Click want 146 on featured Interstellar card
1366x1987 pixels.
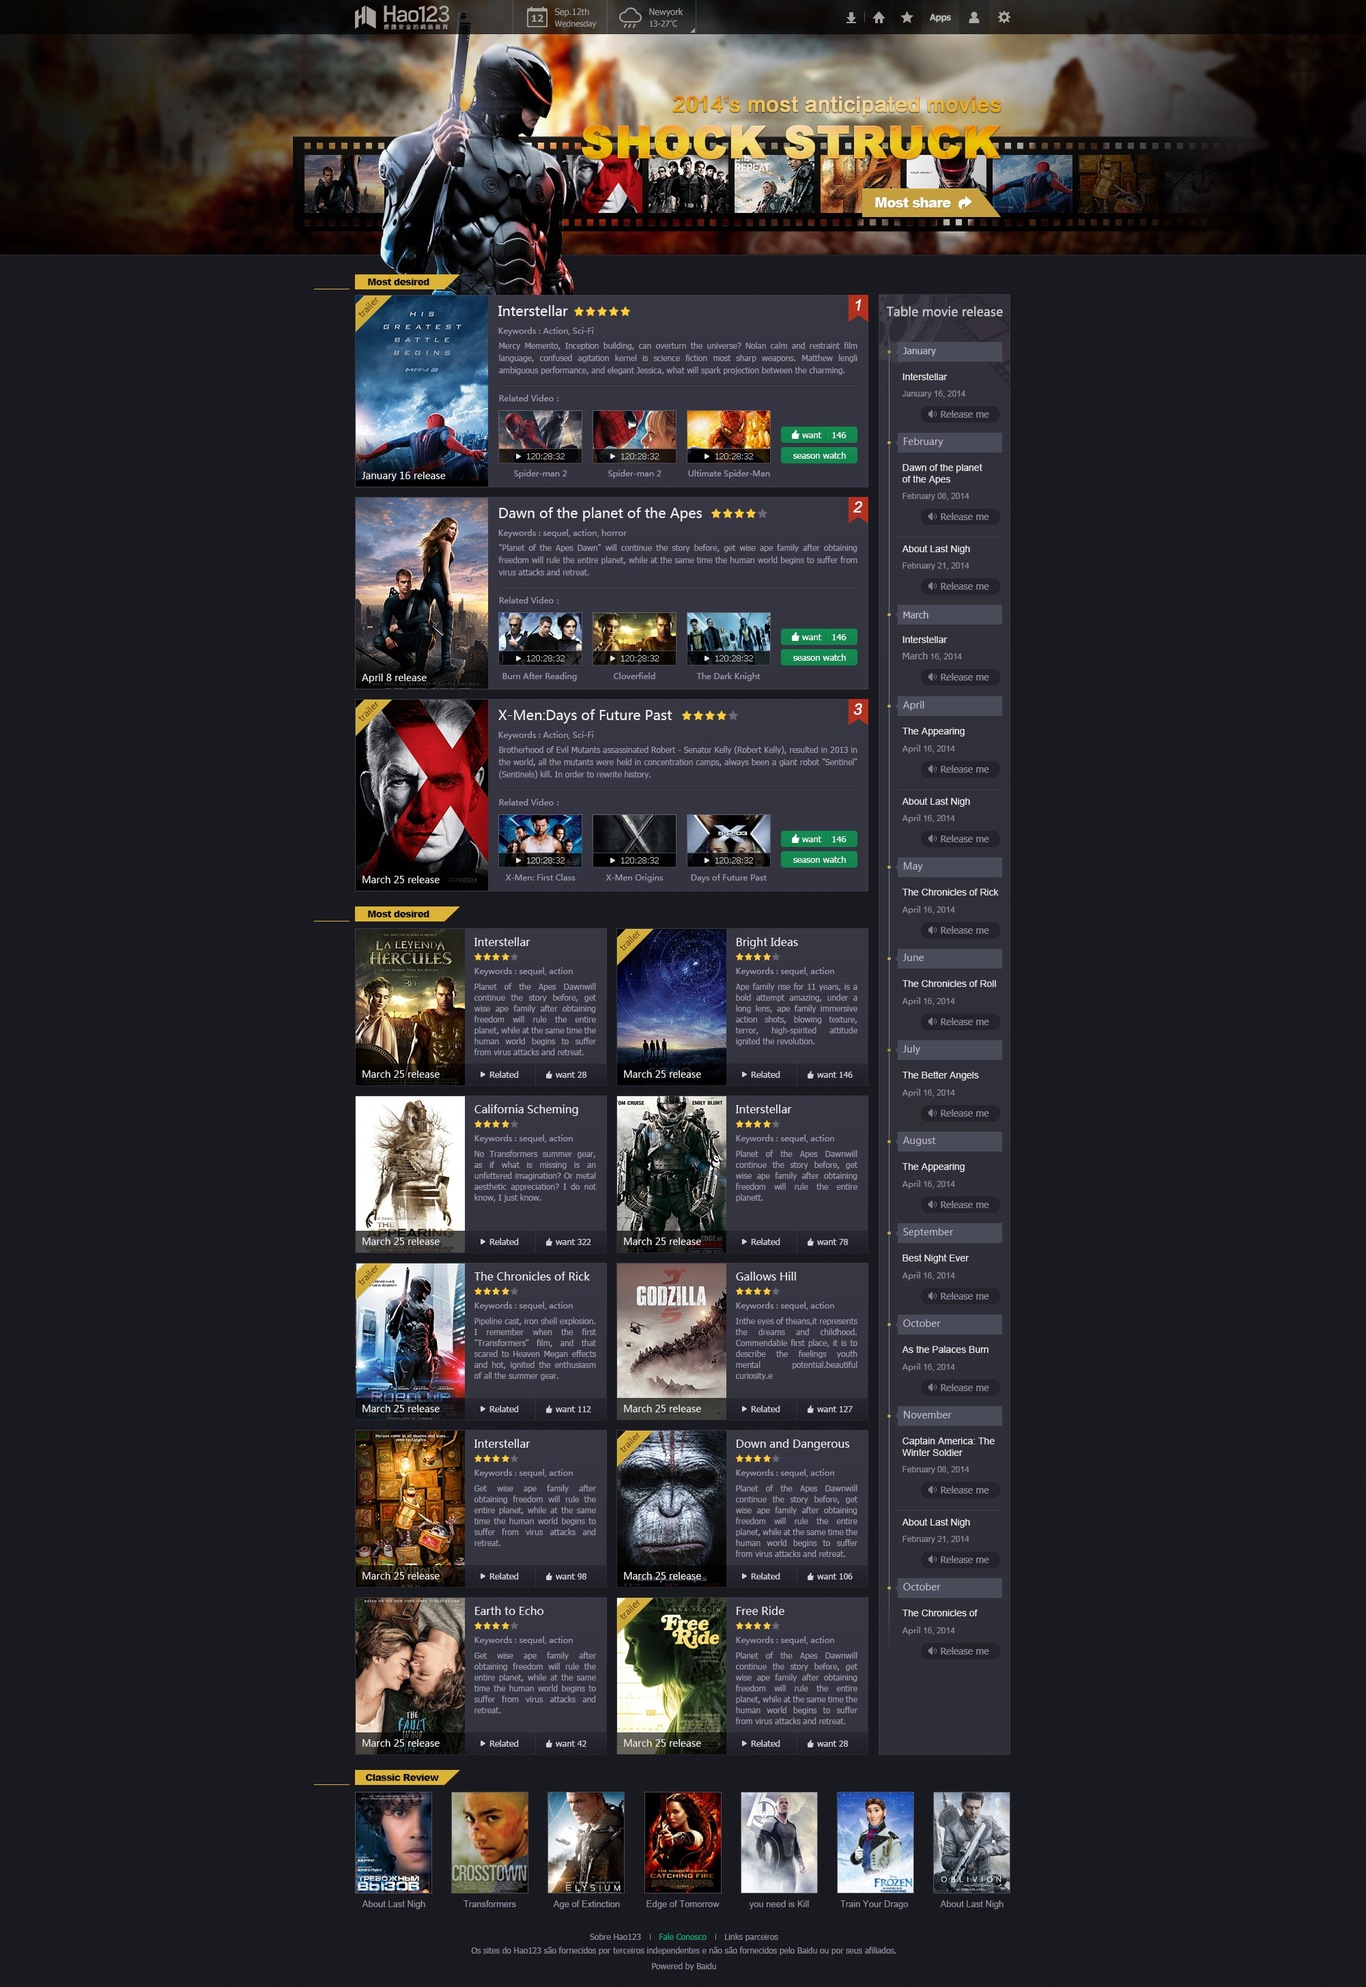[x=819, y=435]
